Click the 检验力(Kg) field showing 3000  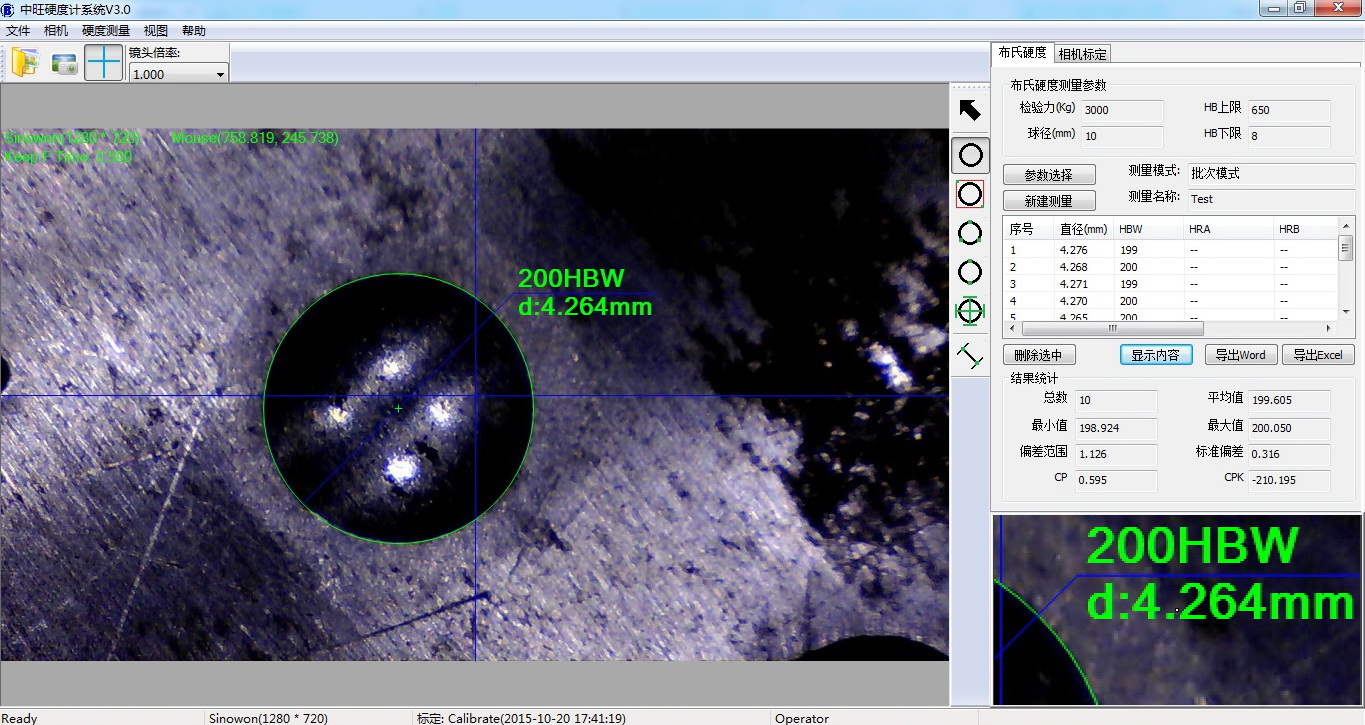click(1123, 111)
